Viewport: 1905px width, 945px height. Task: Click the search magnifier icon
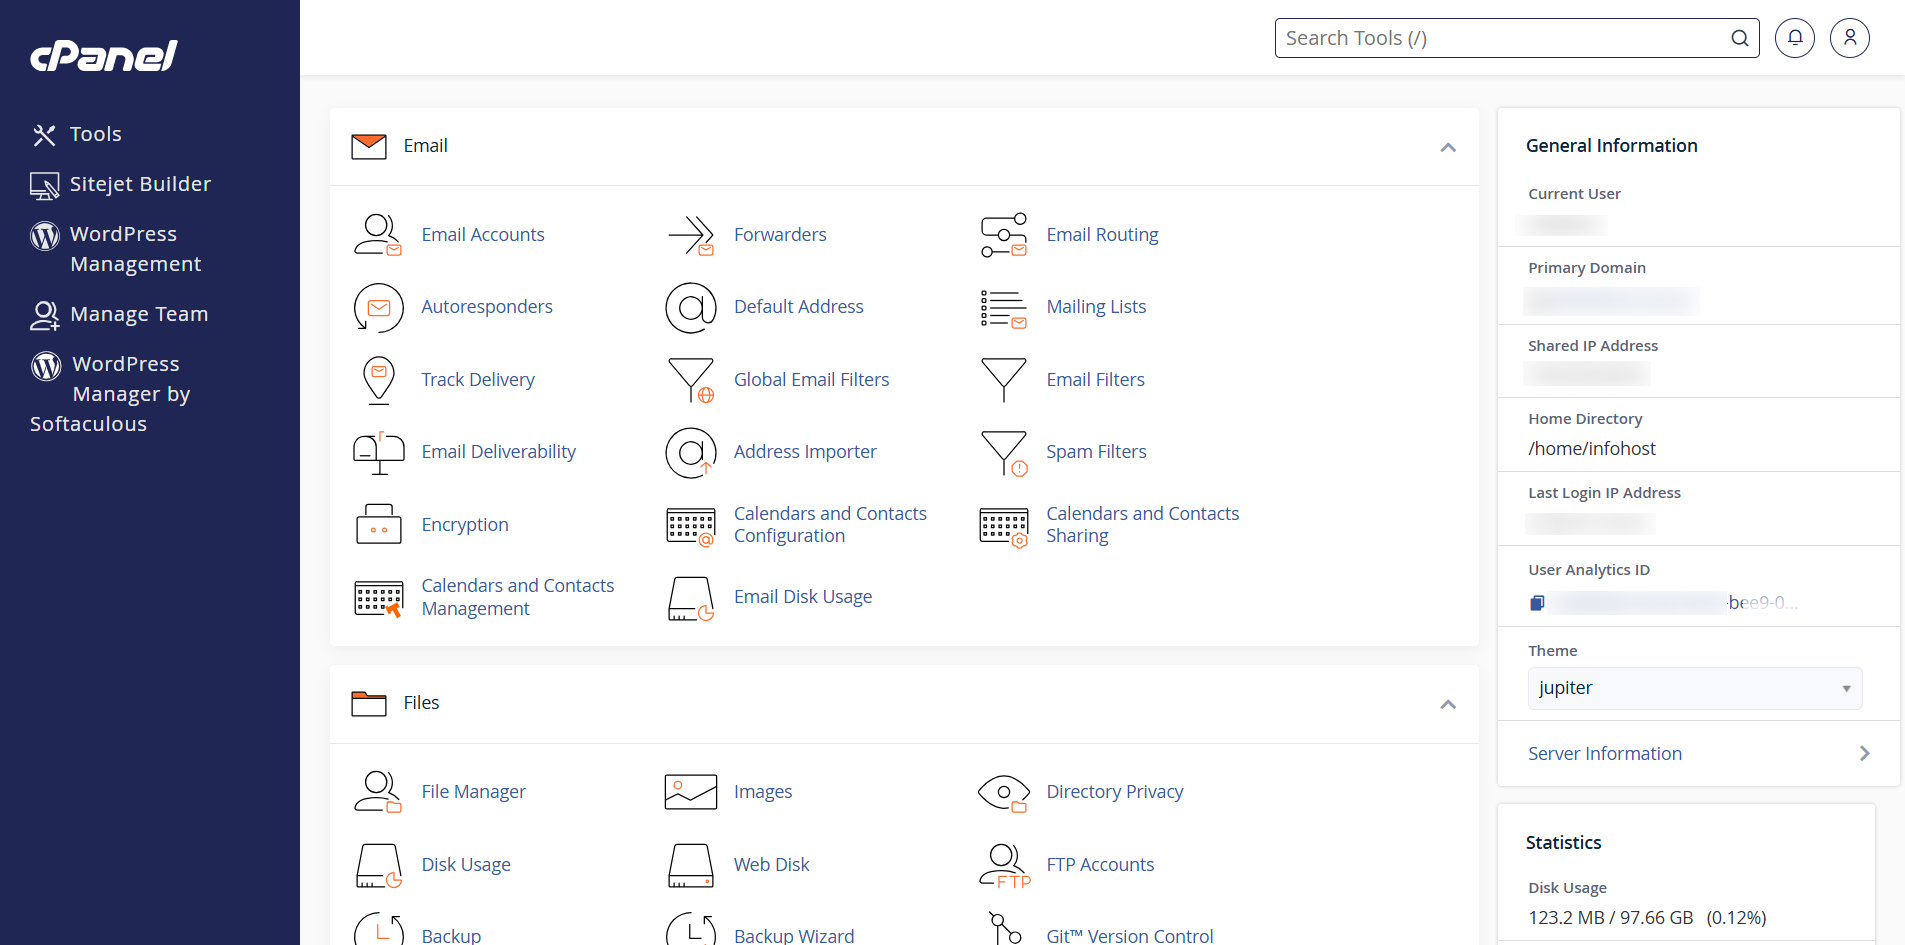point(1740,38)
